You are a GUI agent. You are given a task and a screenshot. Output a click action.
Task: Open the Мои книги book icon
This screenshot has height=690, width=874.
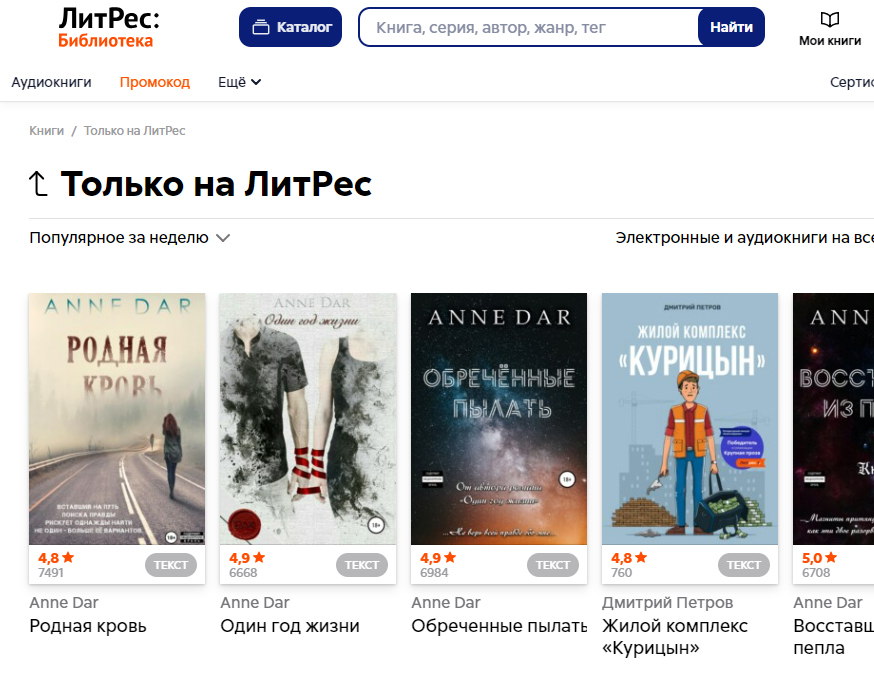(829, 21)
